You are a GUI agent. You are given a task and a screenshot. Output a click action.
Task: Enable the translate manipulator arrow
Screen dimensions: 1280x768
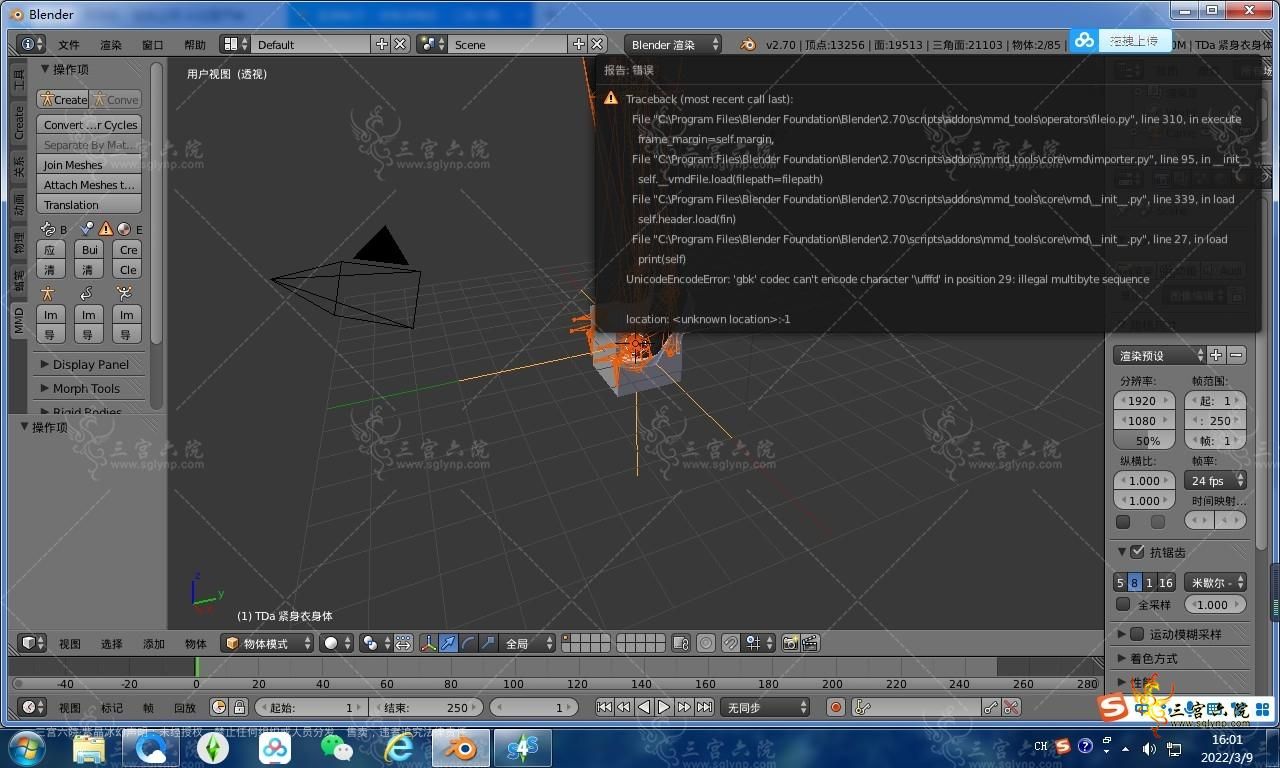[449, 643]
